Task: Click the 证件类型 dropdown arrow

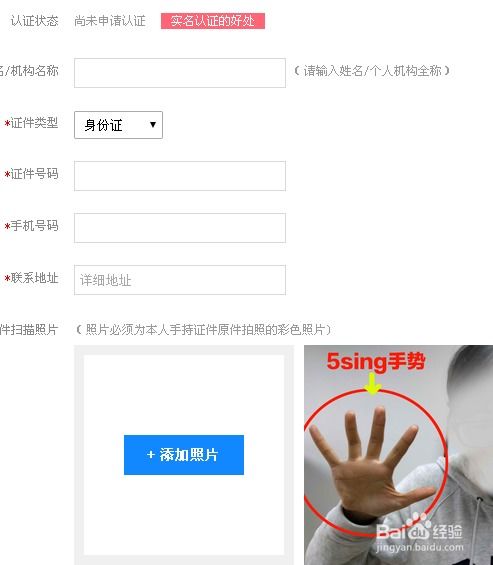Action: pyautogui.click(x=153, y=125)
